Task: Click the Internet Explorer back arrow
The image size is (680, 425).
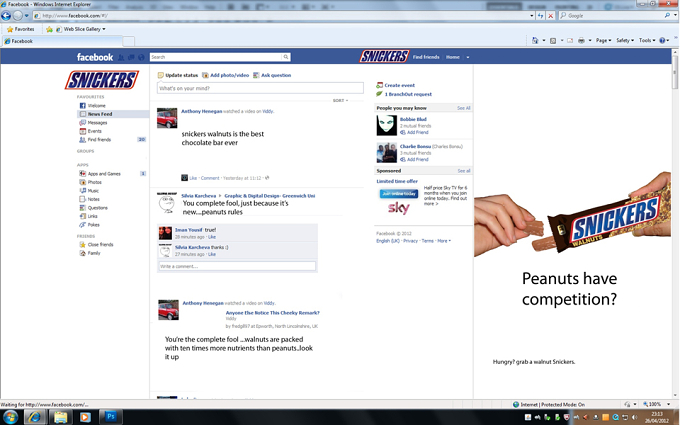Action: (x=6, y=16)
